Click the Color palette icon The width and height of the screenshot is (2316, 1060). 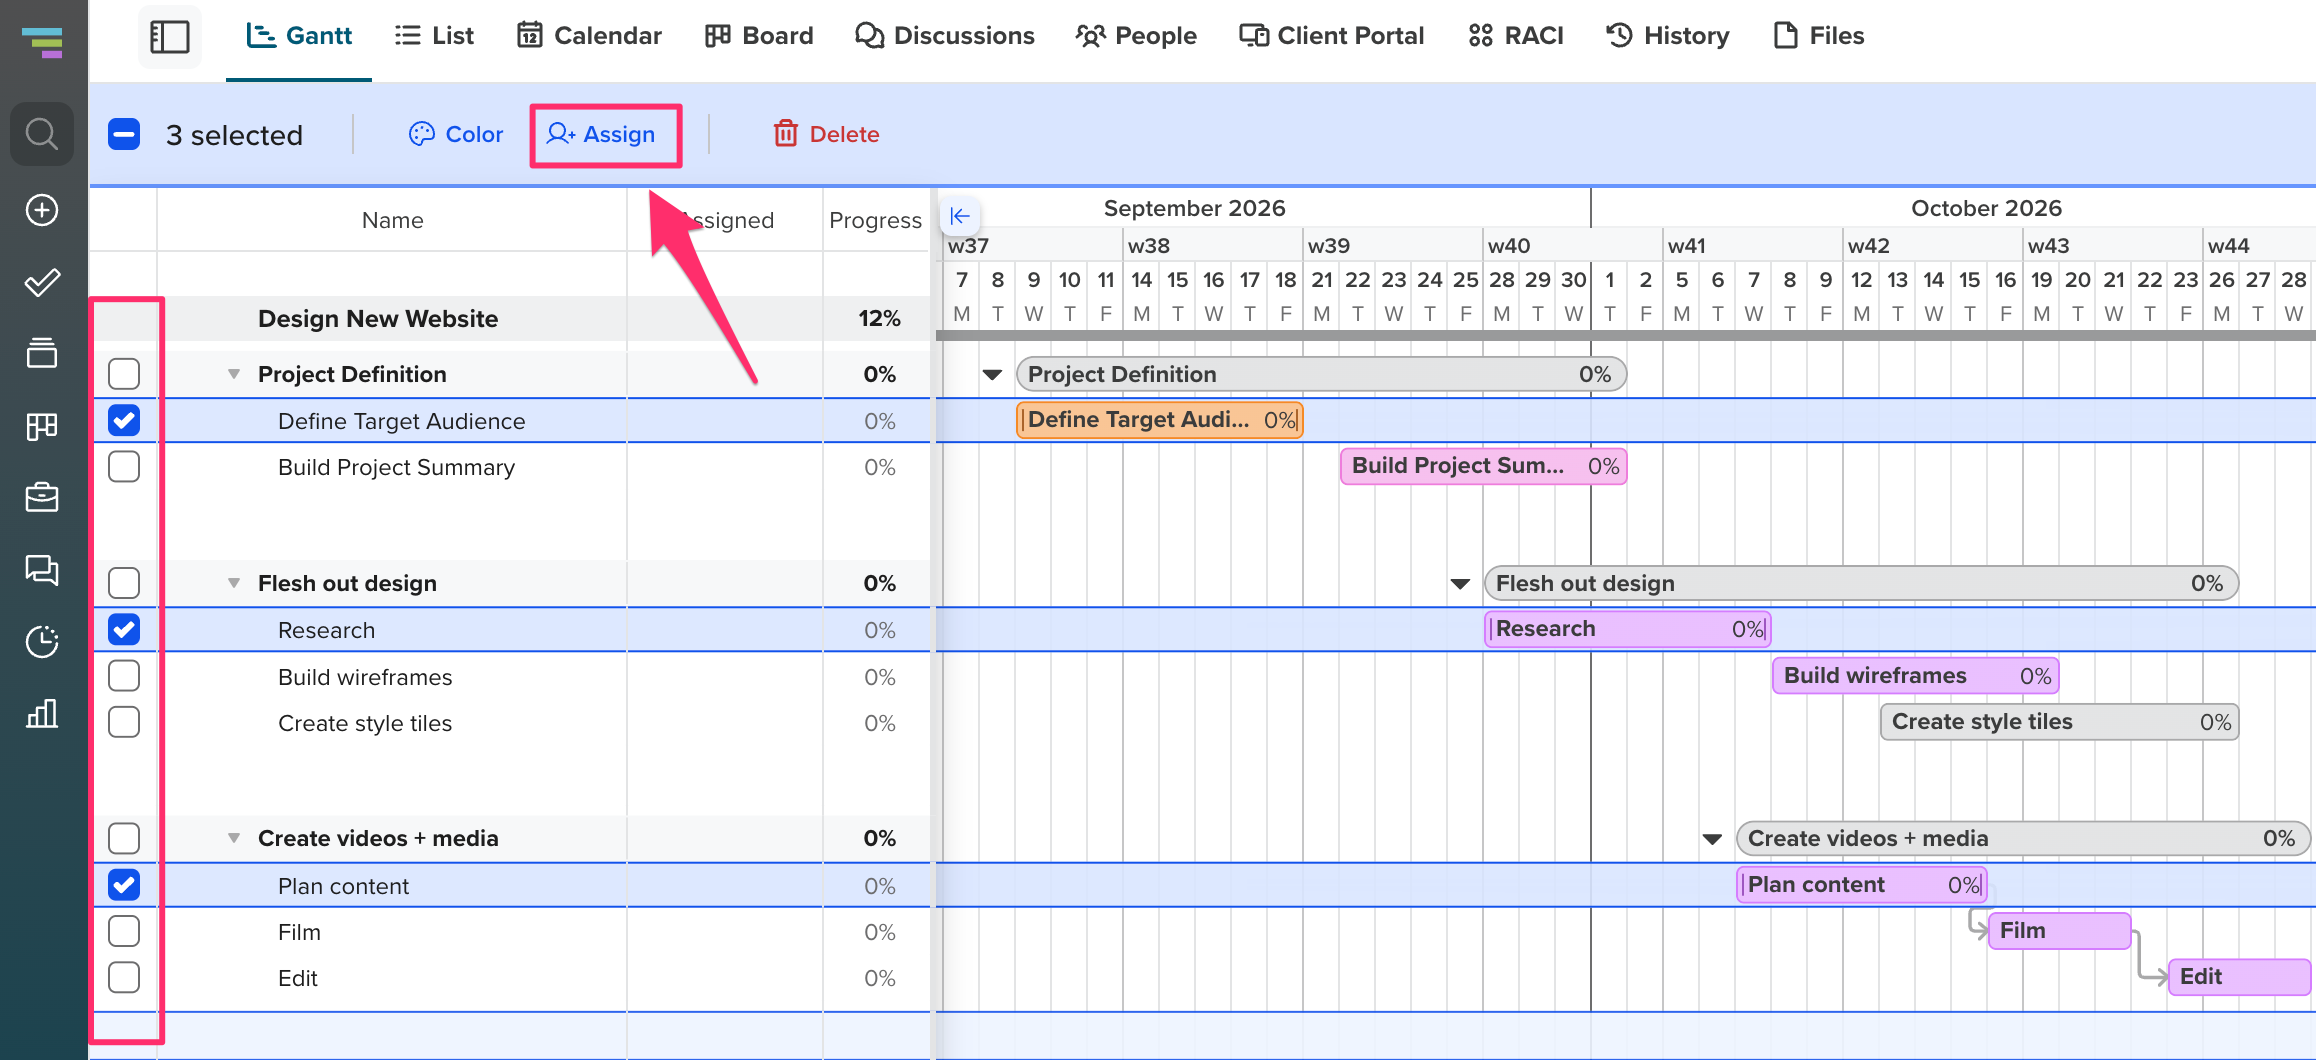click(421, 134)
